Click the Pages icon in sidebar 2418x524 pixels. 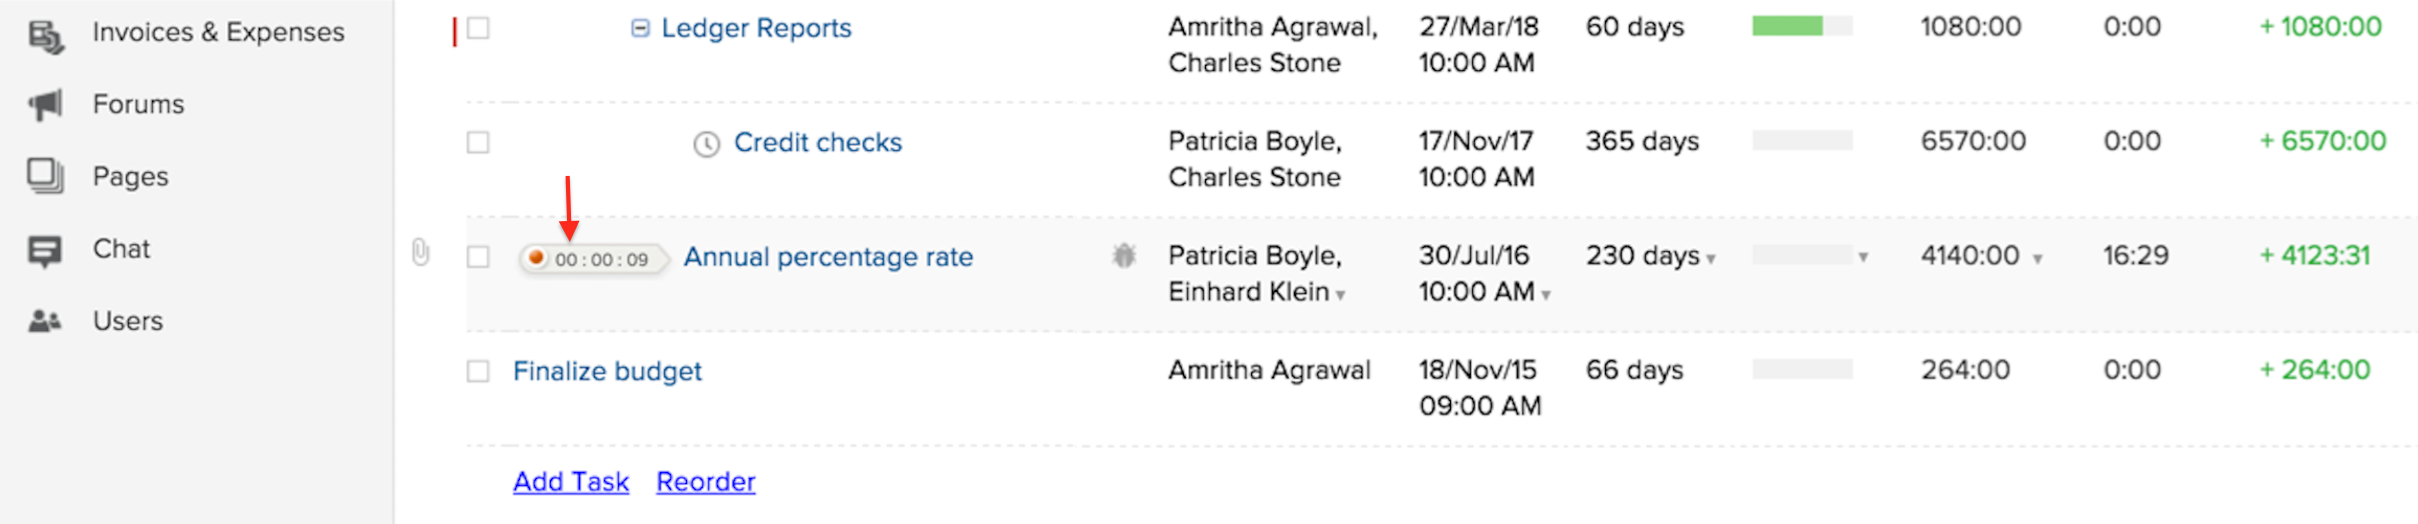coord(46,177)
